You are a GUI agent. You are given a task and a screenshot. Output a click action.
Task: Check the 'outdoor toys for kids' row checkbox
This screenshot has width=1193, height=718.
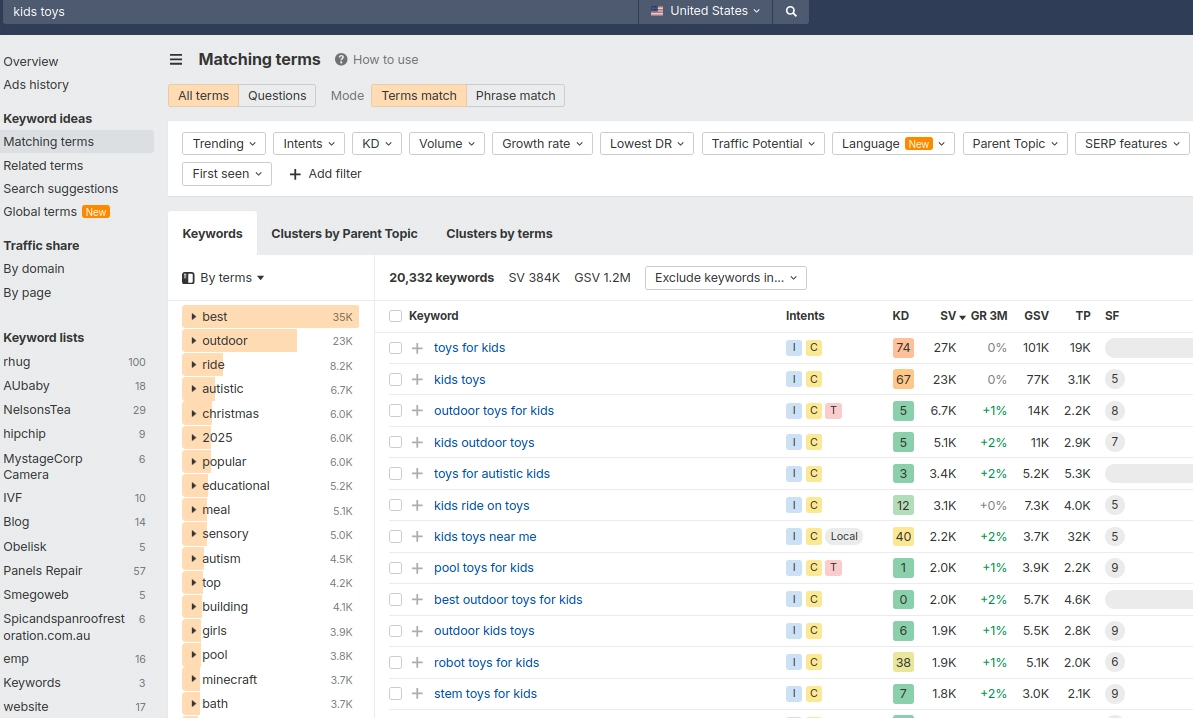[395, 411]
